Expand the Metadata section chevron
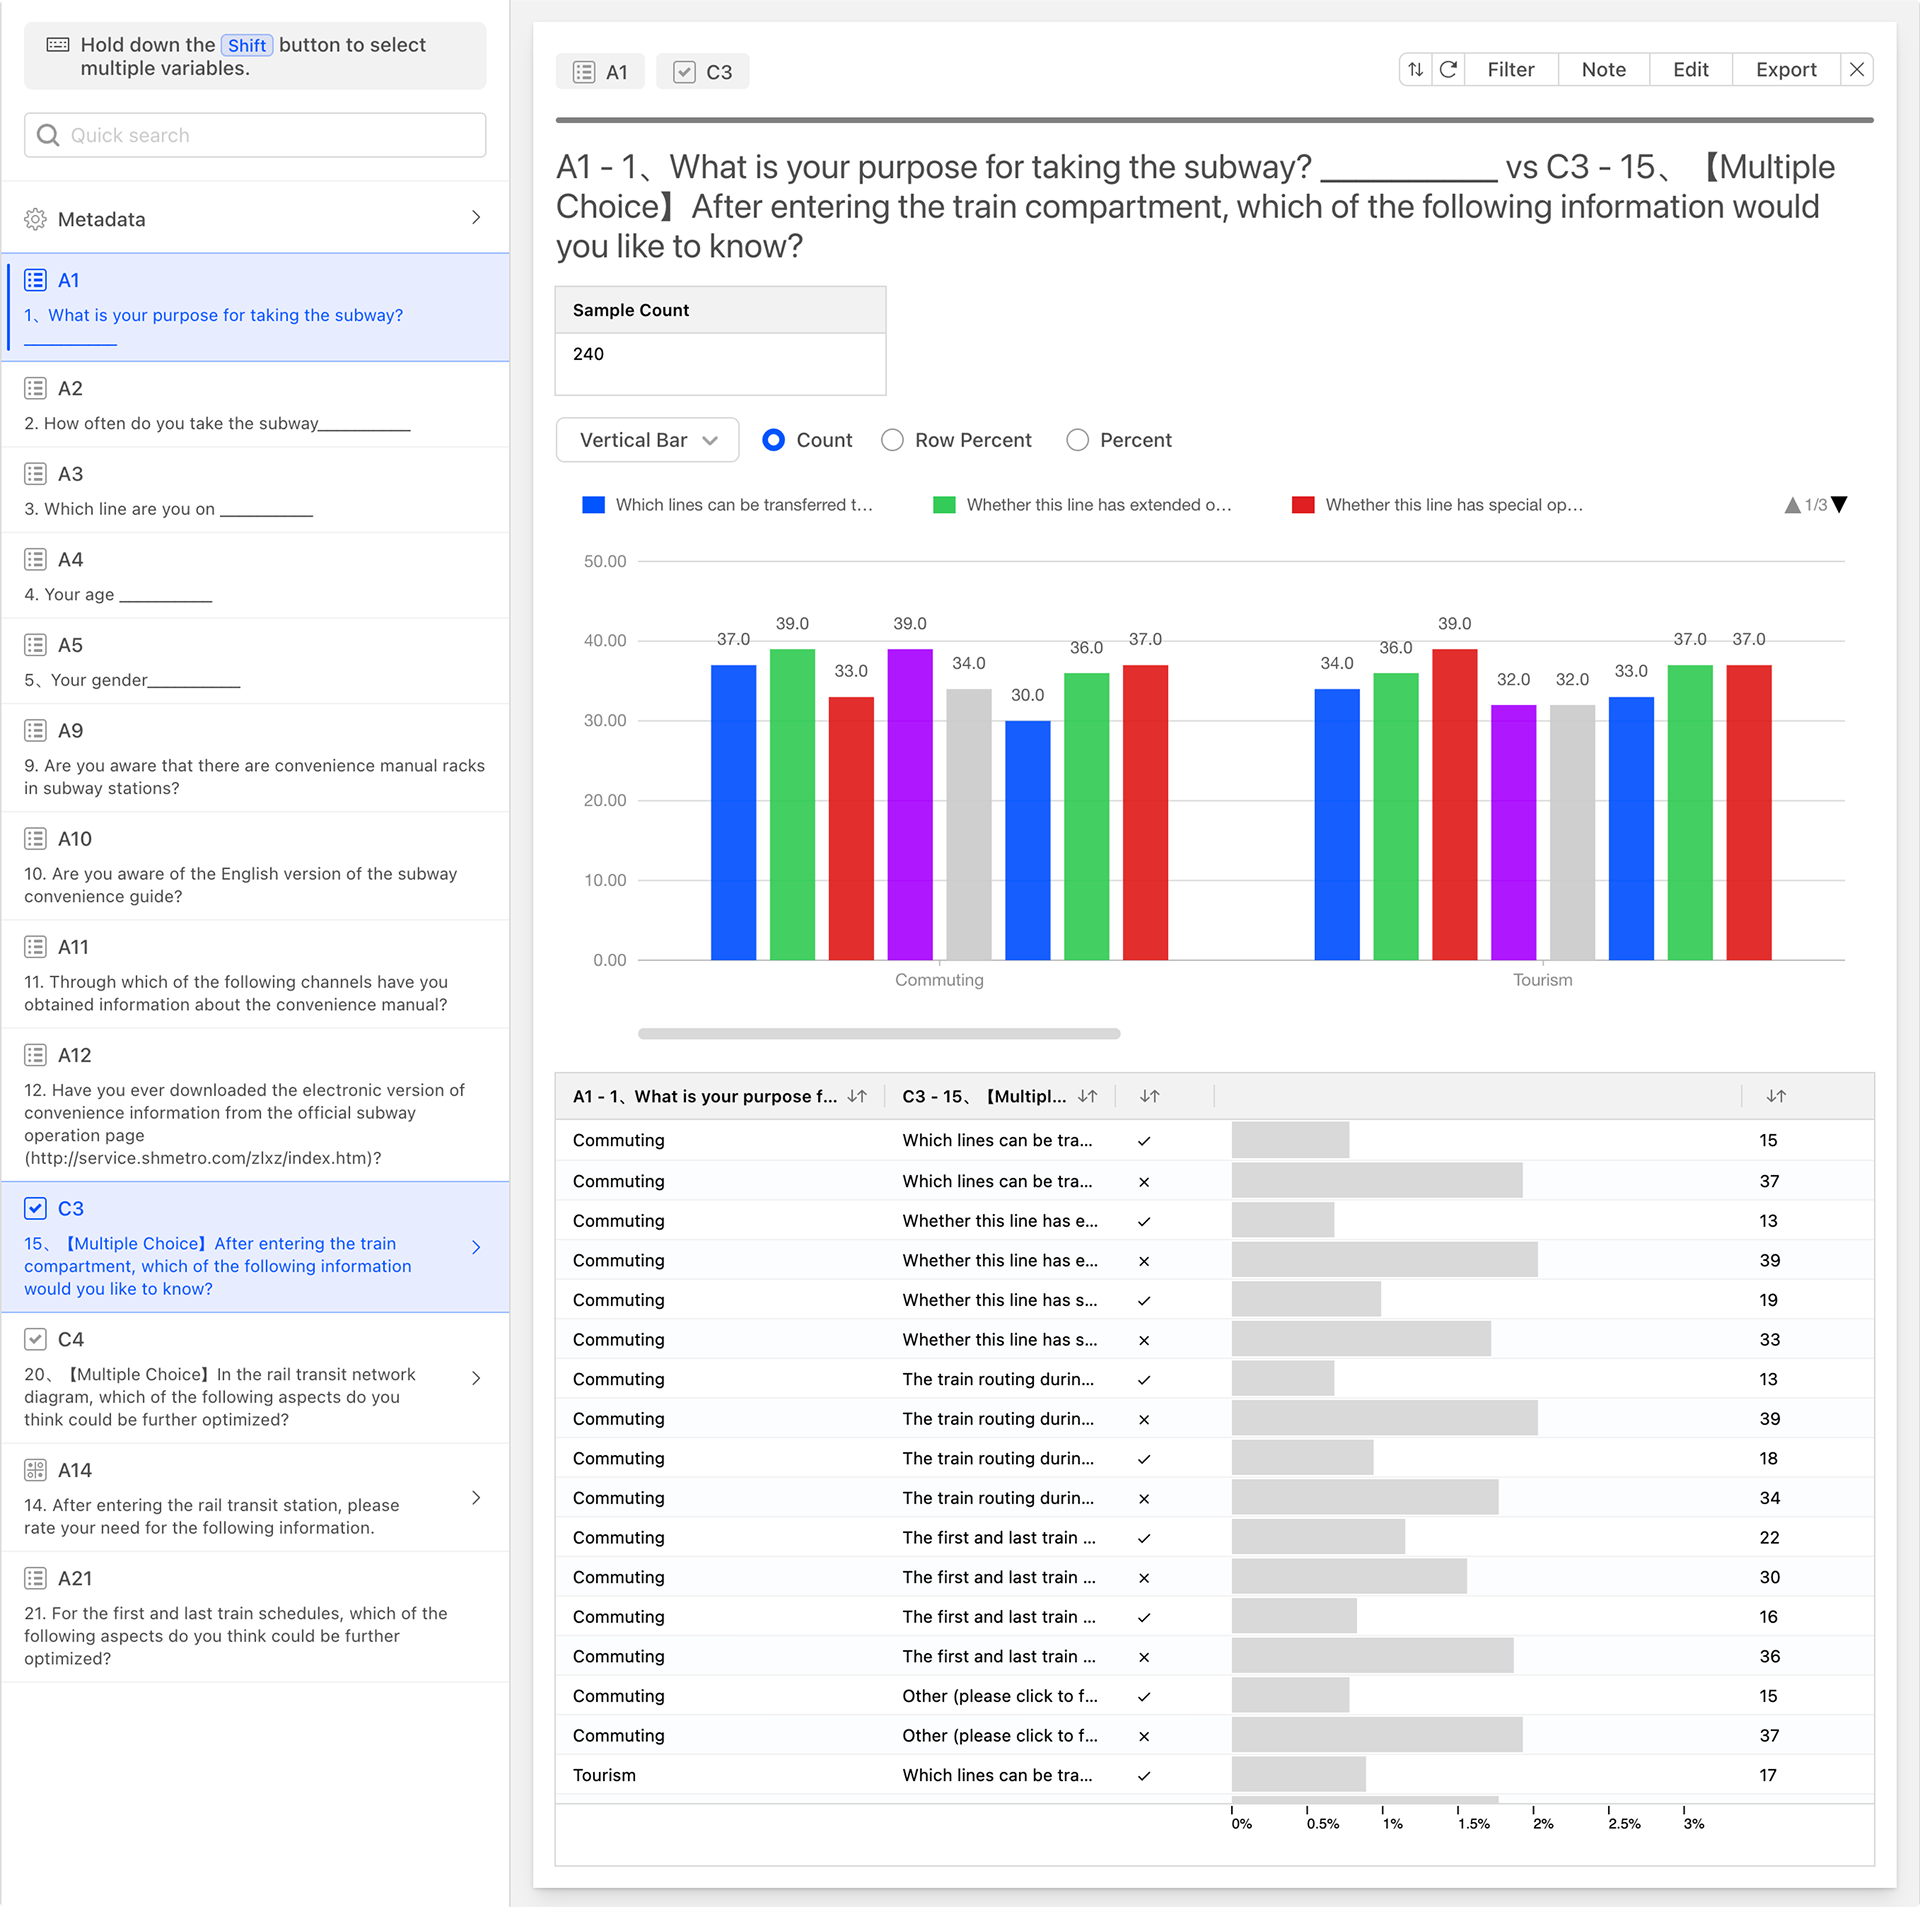Viewport: 1920px width, 1907px height. 476,218
